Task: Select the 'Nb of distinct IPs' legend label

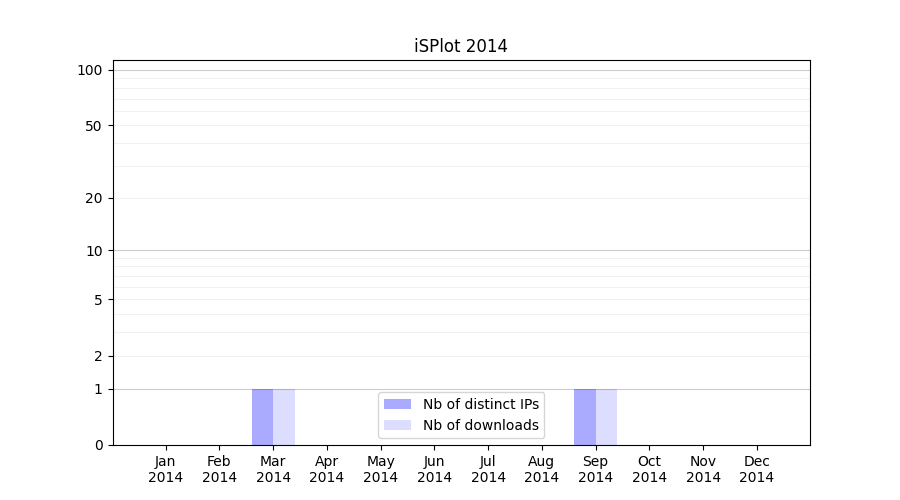Action: coord(480,404)
